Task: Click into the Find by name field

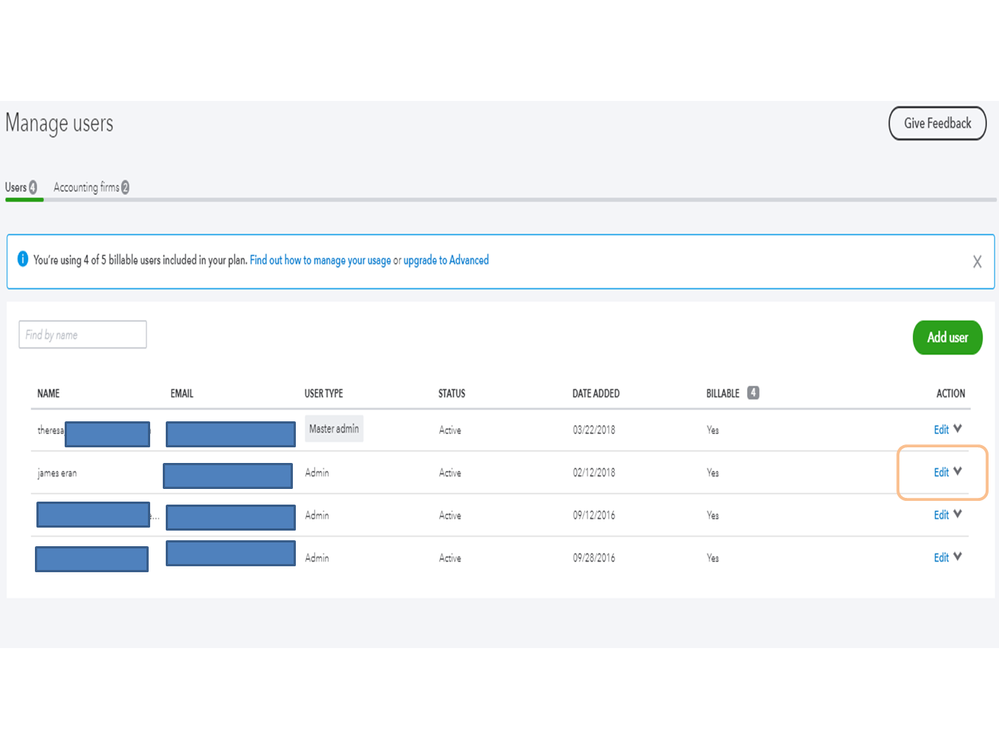Action: coord(83,335)
